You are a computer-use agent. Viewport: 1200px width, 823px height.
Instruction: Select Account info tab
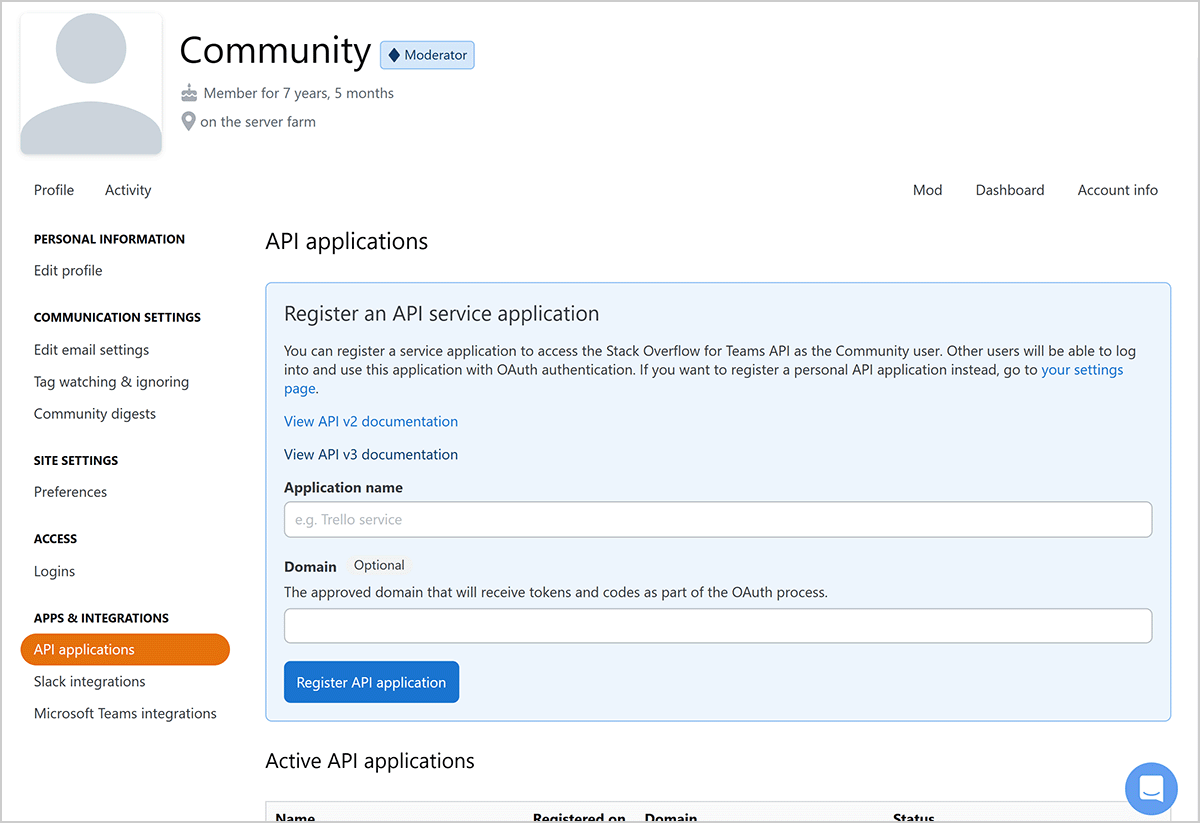(1117, 190)
